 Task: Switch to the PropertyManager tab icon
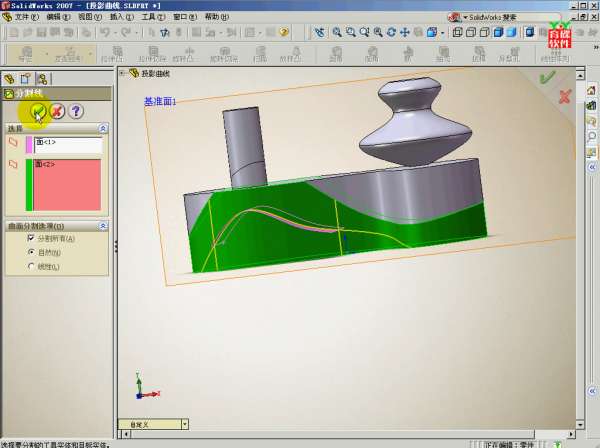[x=27, y=78]
